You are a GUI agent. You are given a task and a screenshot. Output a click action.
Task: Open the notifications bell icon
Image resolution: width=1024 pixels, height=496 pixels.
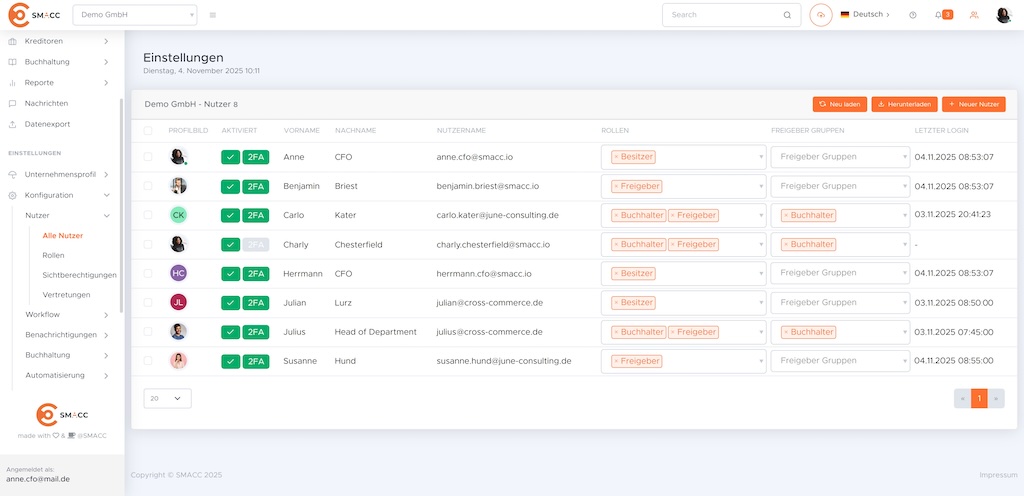[x=938, y=15]
